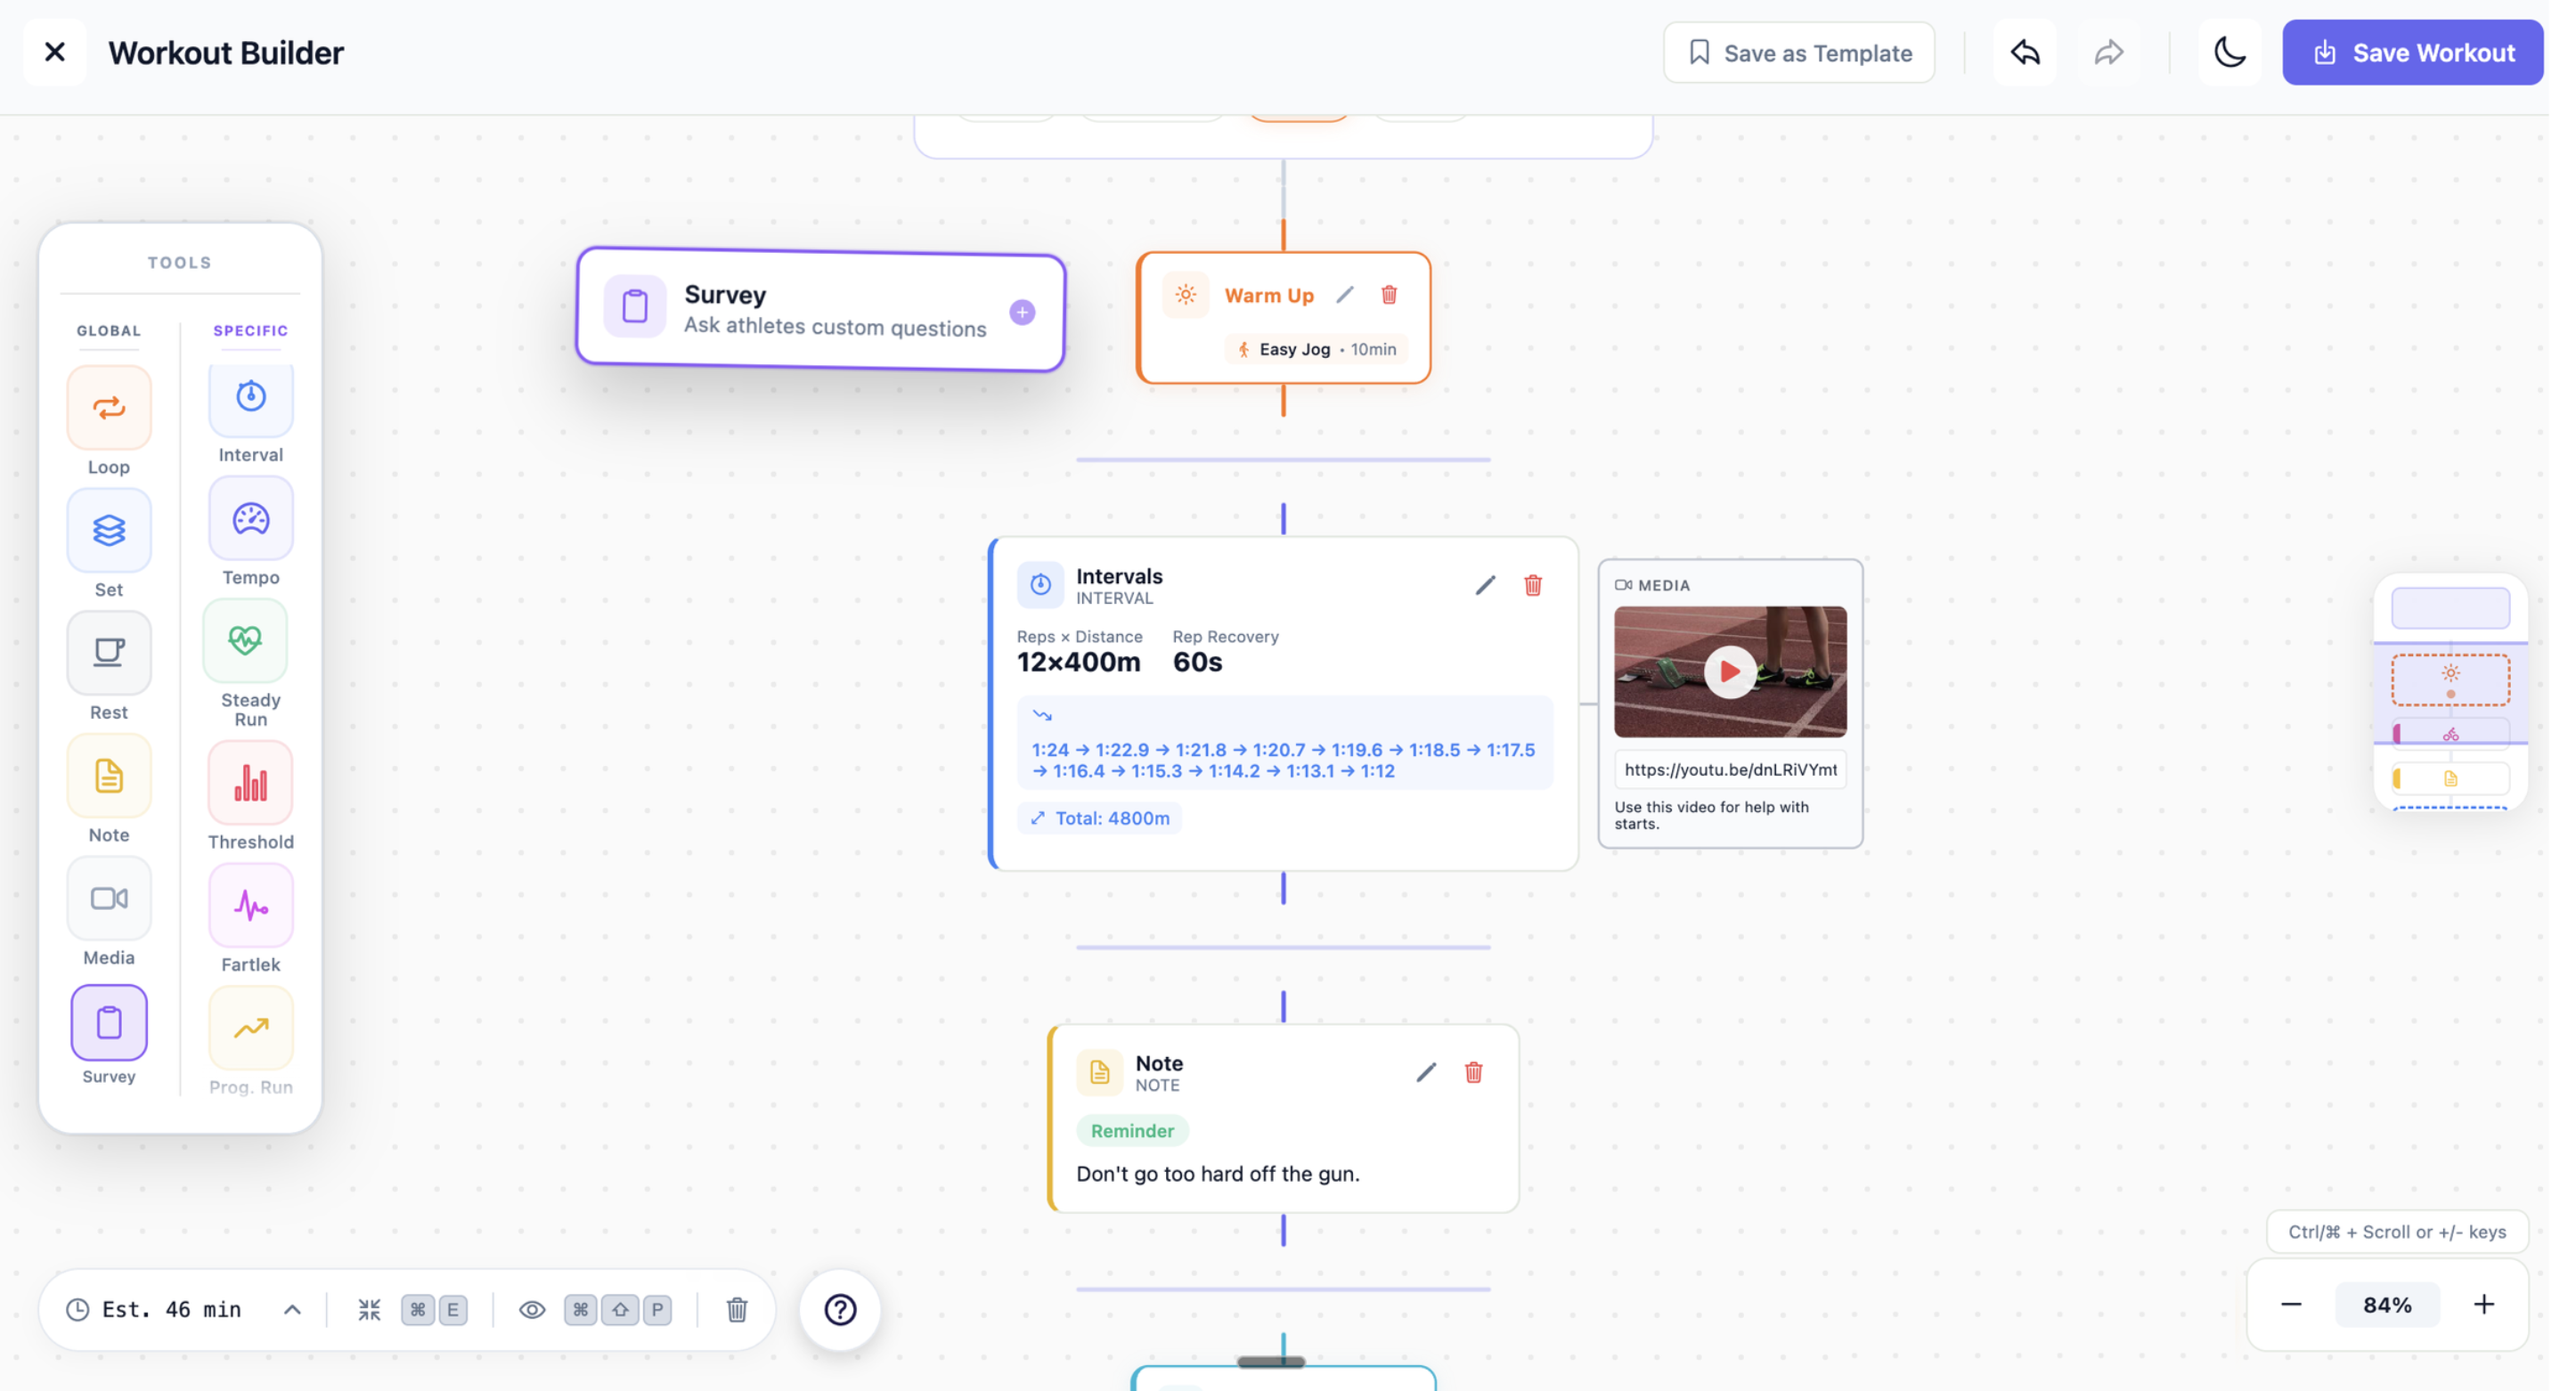Select the Fartlek tool

(x=250, y=905)
